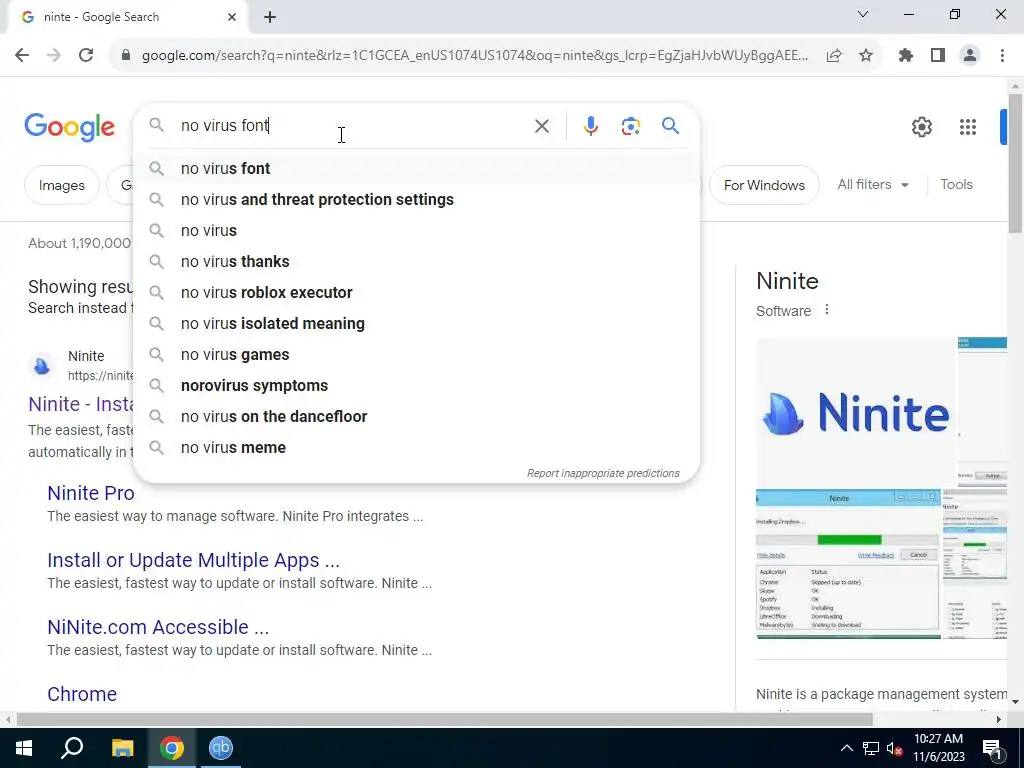This screenshot has height=768, width=1024.
Task: Click Report inappropriate predictions
Action: 603,473
